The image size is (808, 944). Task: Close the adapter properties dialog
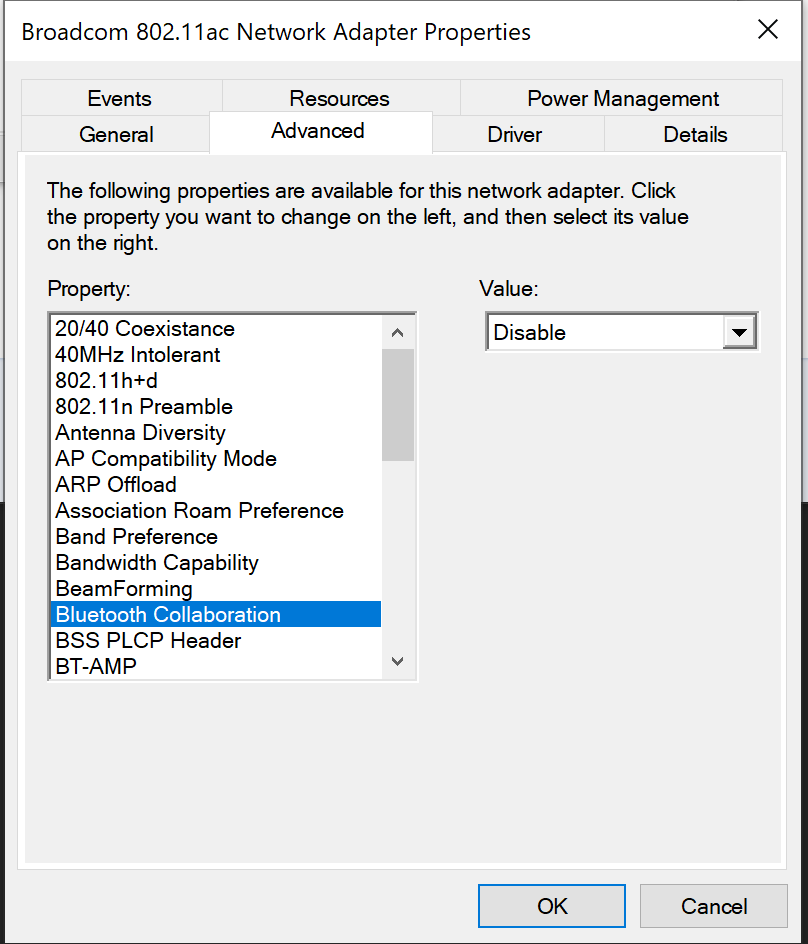767,30
